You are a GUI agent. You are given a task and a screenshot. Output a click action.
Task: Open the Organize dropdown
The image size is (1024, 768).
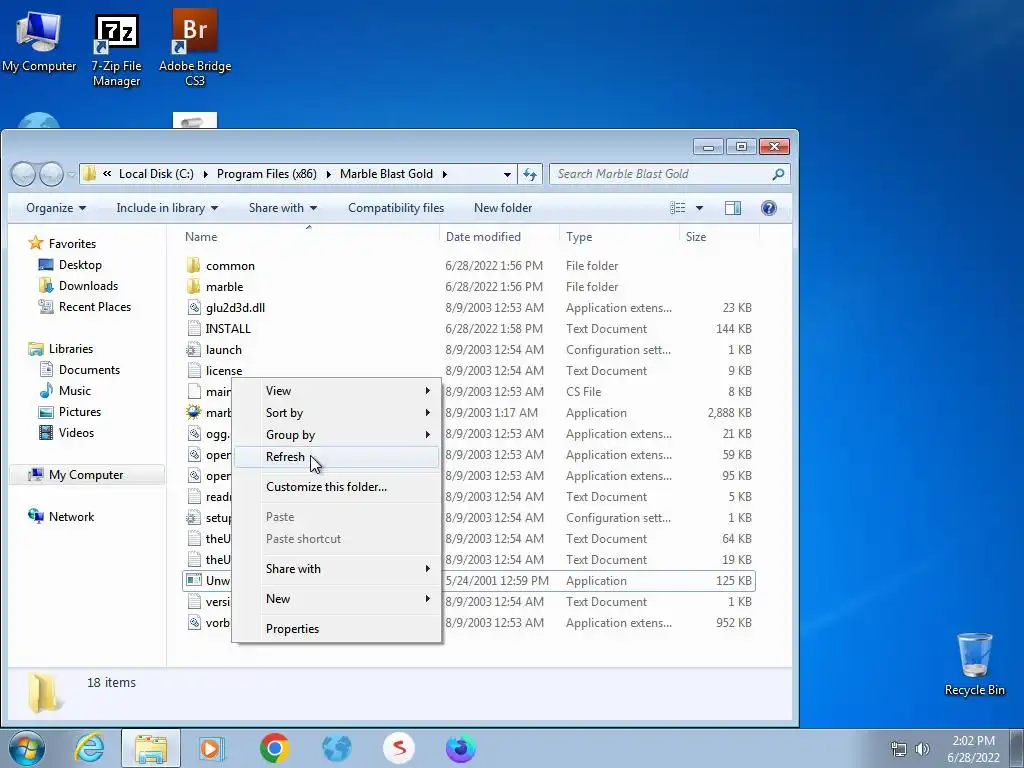pyautogui.click(x=56, y=208)
